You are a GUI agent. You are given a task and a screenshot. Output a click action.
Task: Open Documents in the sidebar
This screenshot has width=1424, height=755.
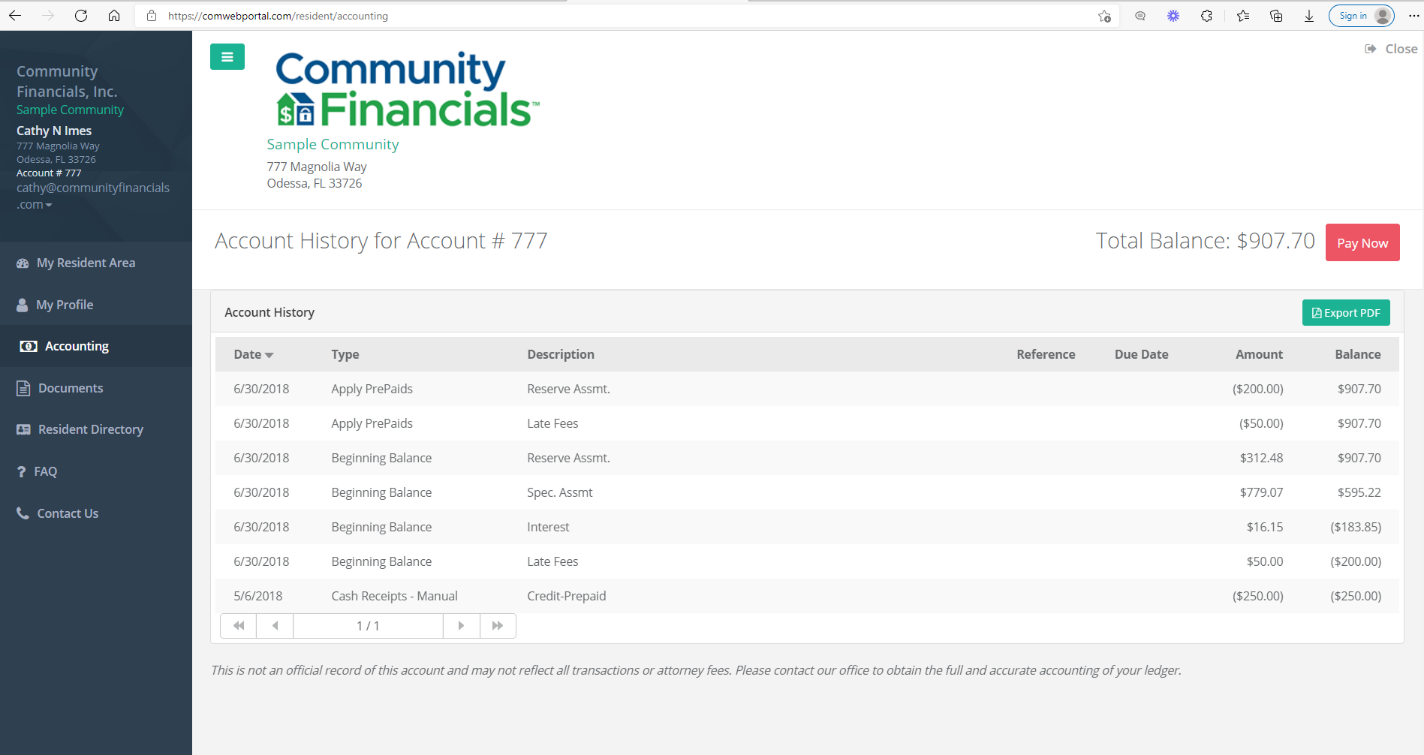(x=70, y=388)
